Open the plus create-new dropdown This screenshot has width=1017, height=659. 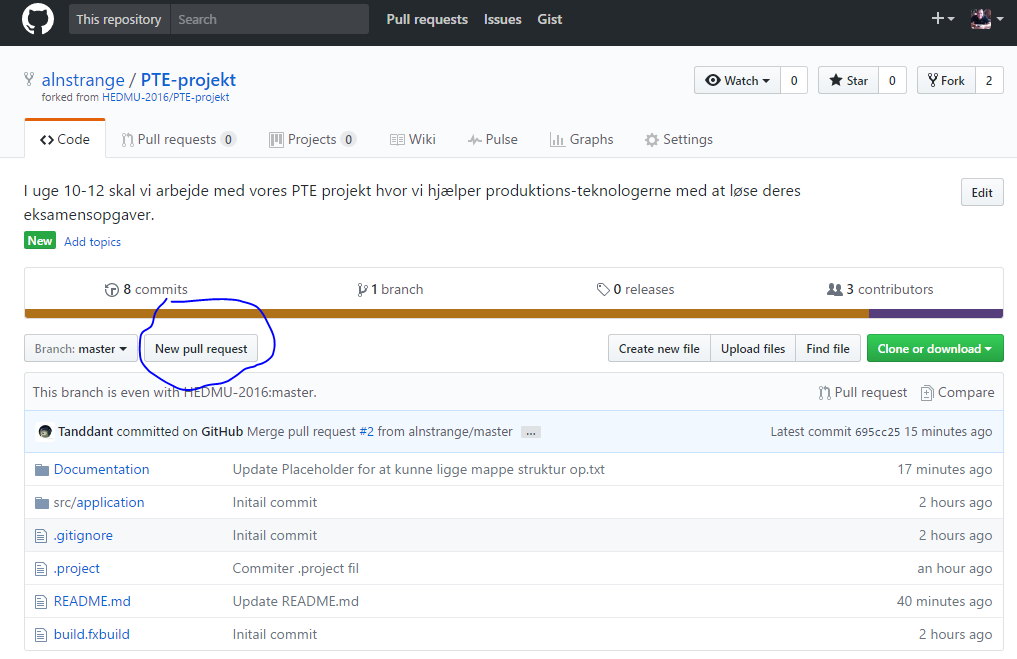[x=942, y=19]
